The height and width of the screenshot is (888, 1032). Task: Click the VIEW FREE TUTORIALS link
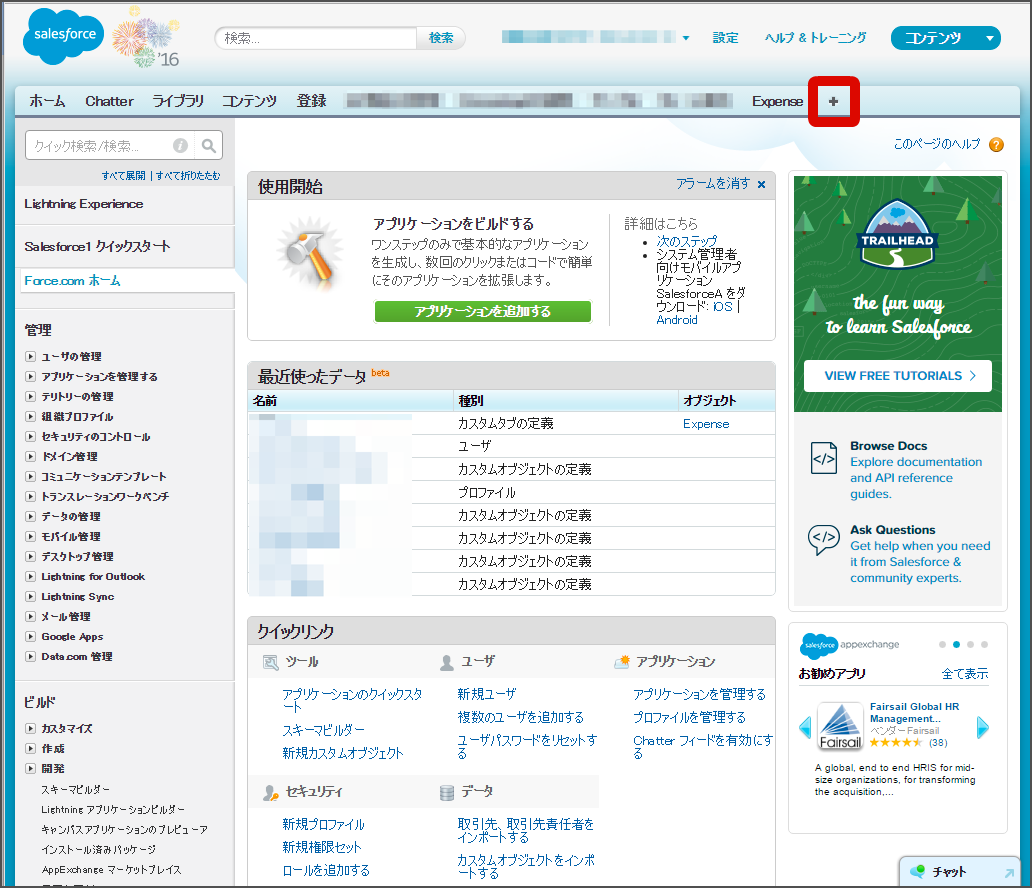(x=896, y=375)
